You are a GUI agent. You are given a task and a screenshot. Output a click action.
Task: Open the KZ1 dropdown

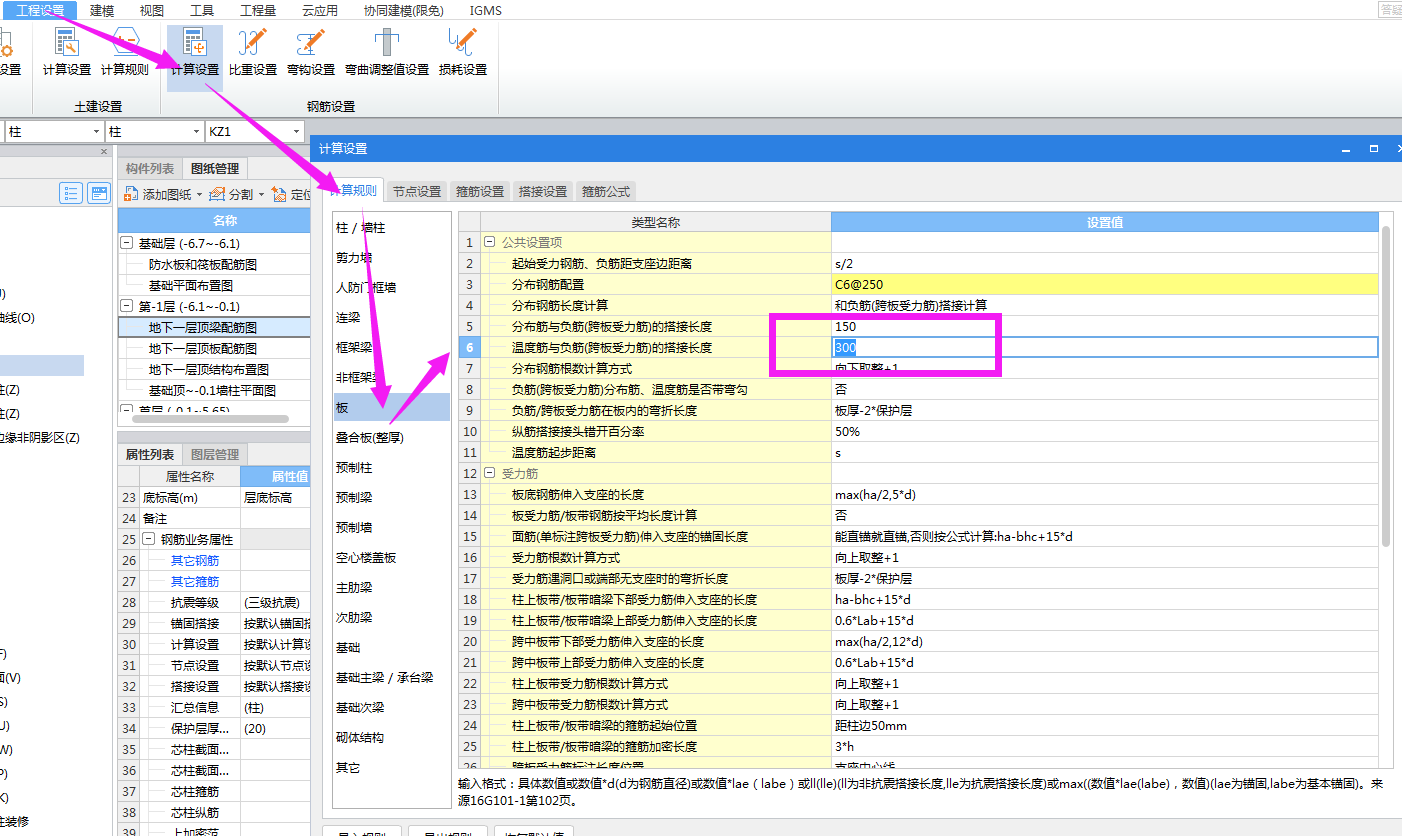point(296,132)
